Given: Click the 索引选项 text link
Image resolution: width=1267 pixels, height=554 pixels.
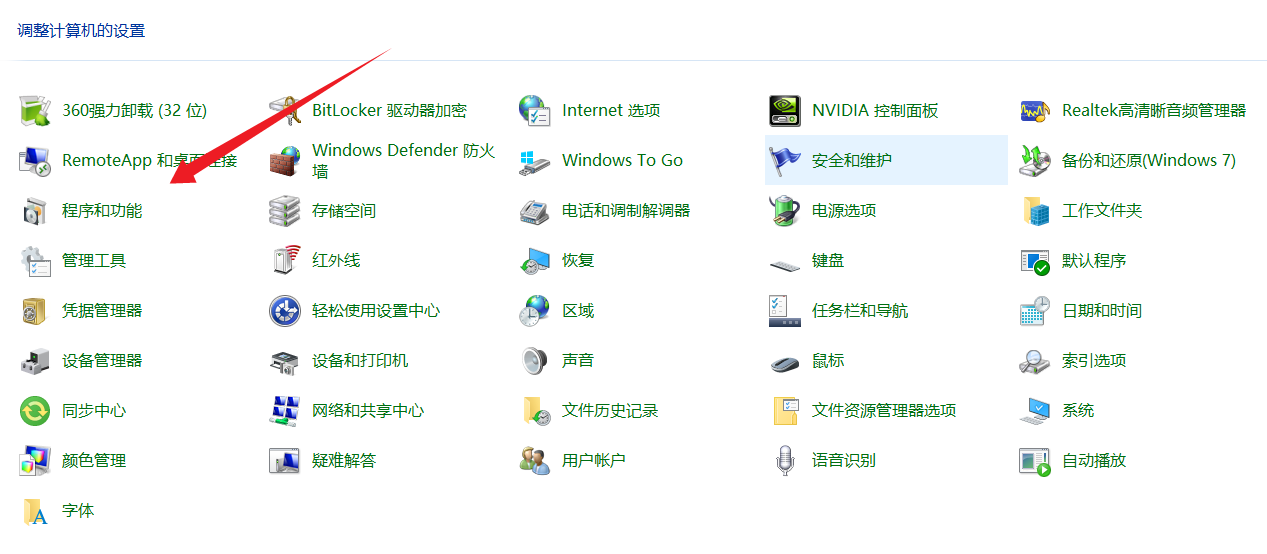Looking at the screenshot, I should [x=1094, y=360].
